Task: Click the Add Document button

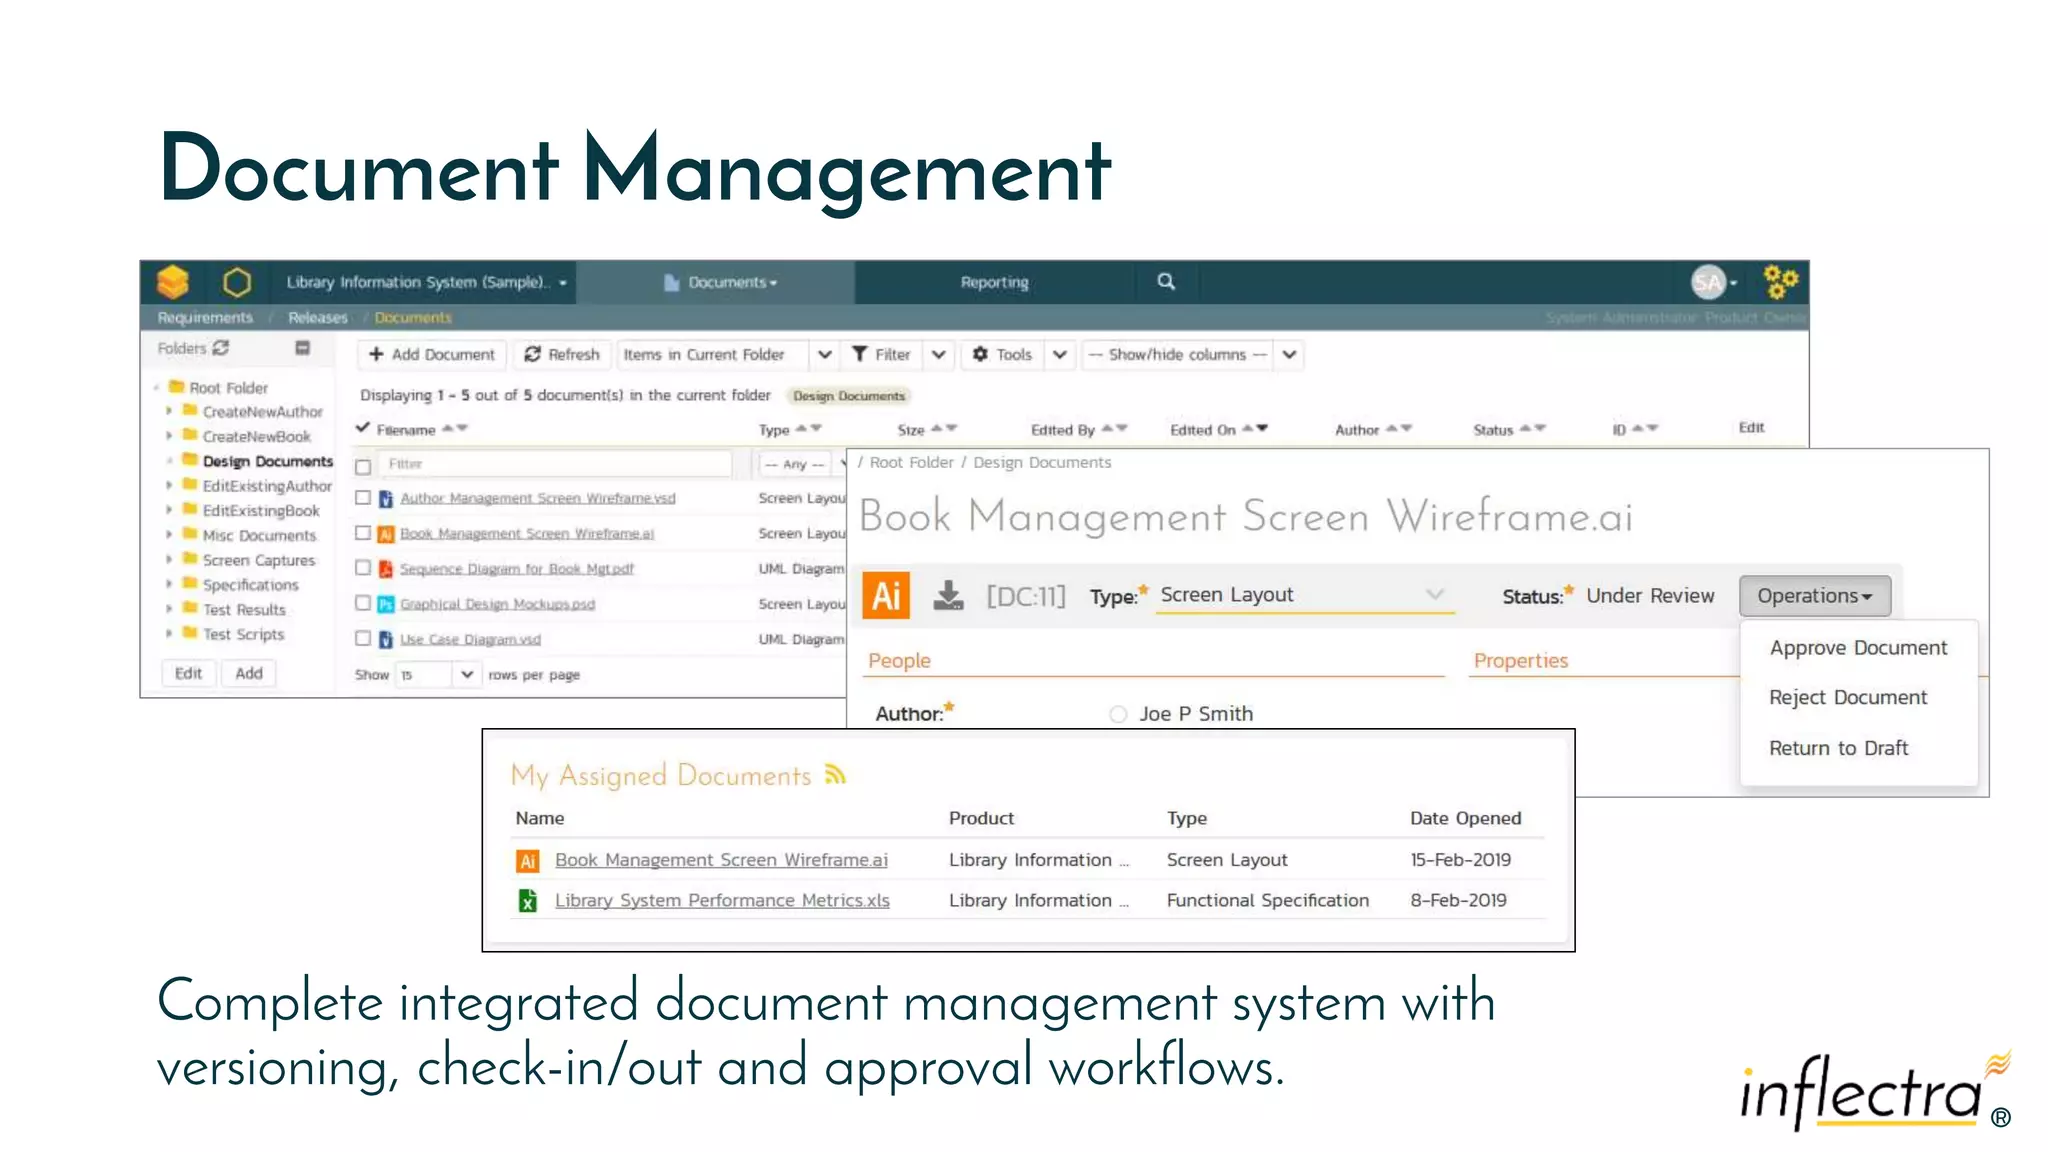Action: coord(432,354)
